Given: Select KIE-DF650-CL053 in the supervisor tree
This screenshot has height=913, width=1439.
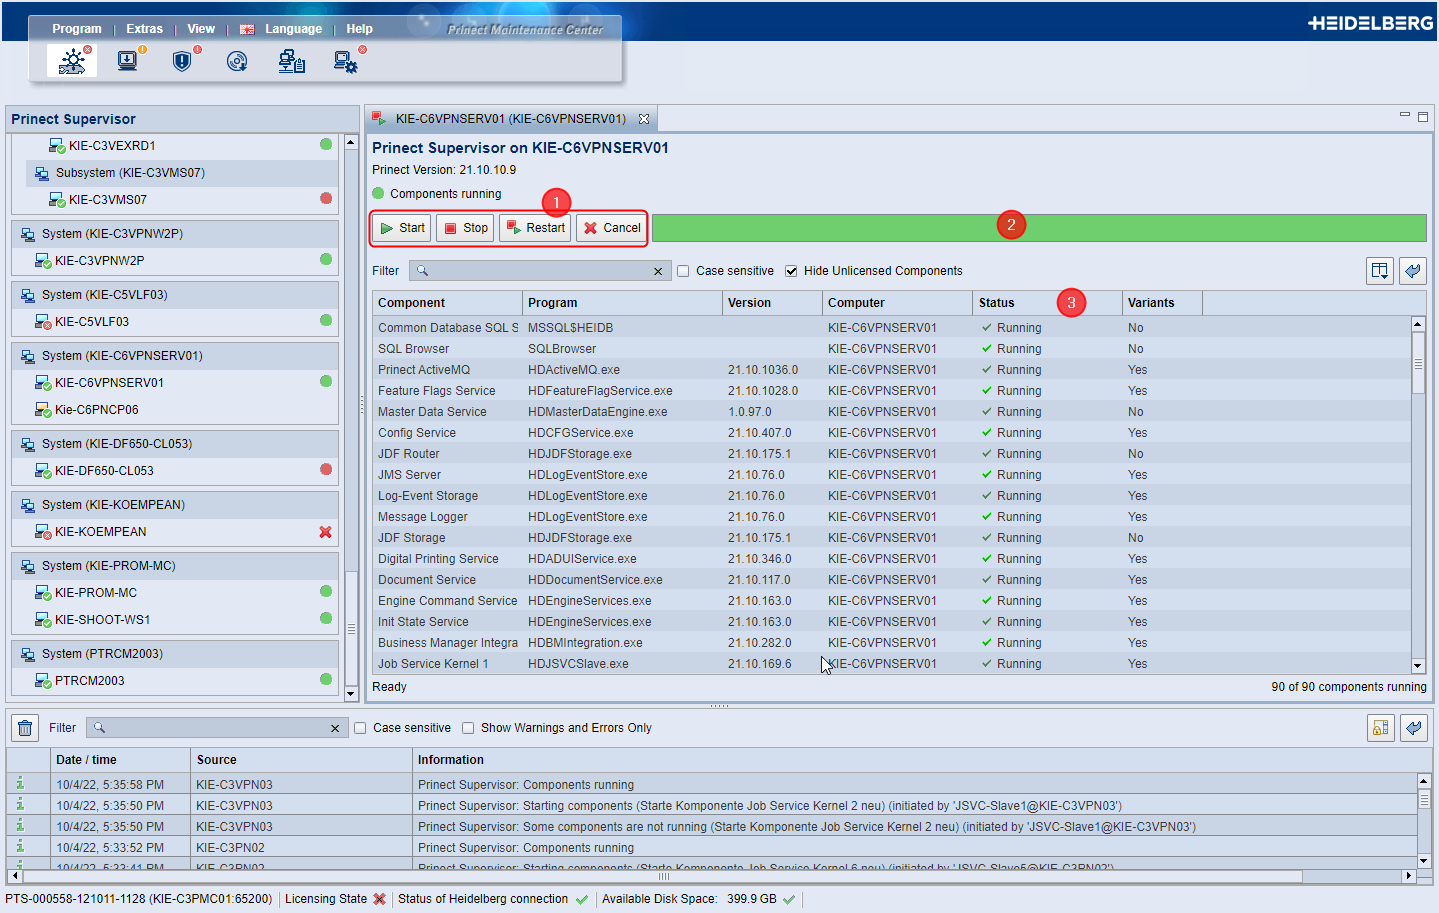Looking at the screenshot, I should tap(104, 471).
